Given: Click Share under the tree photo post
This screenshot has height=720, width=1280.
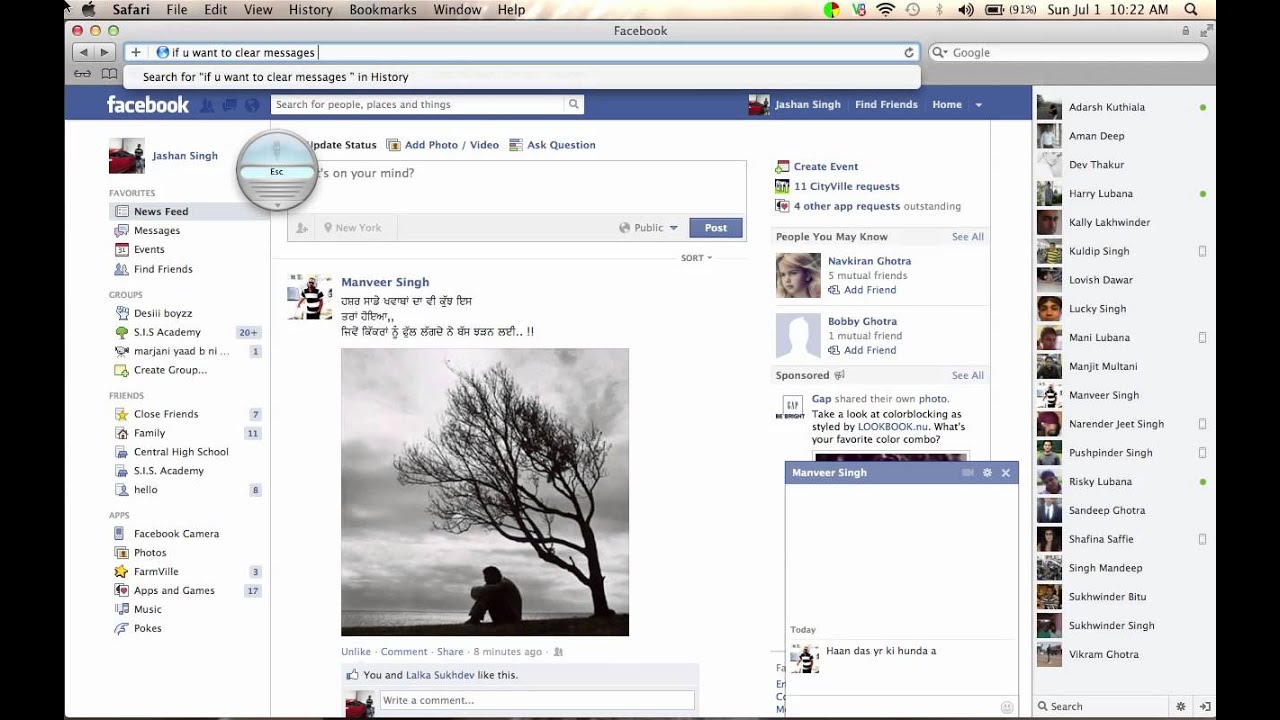Looking at the screenshot, I should (450, 652).
